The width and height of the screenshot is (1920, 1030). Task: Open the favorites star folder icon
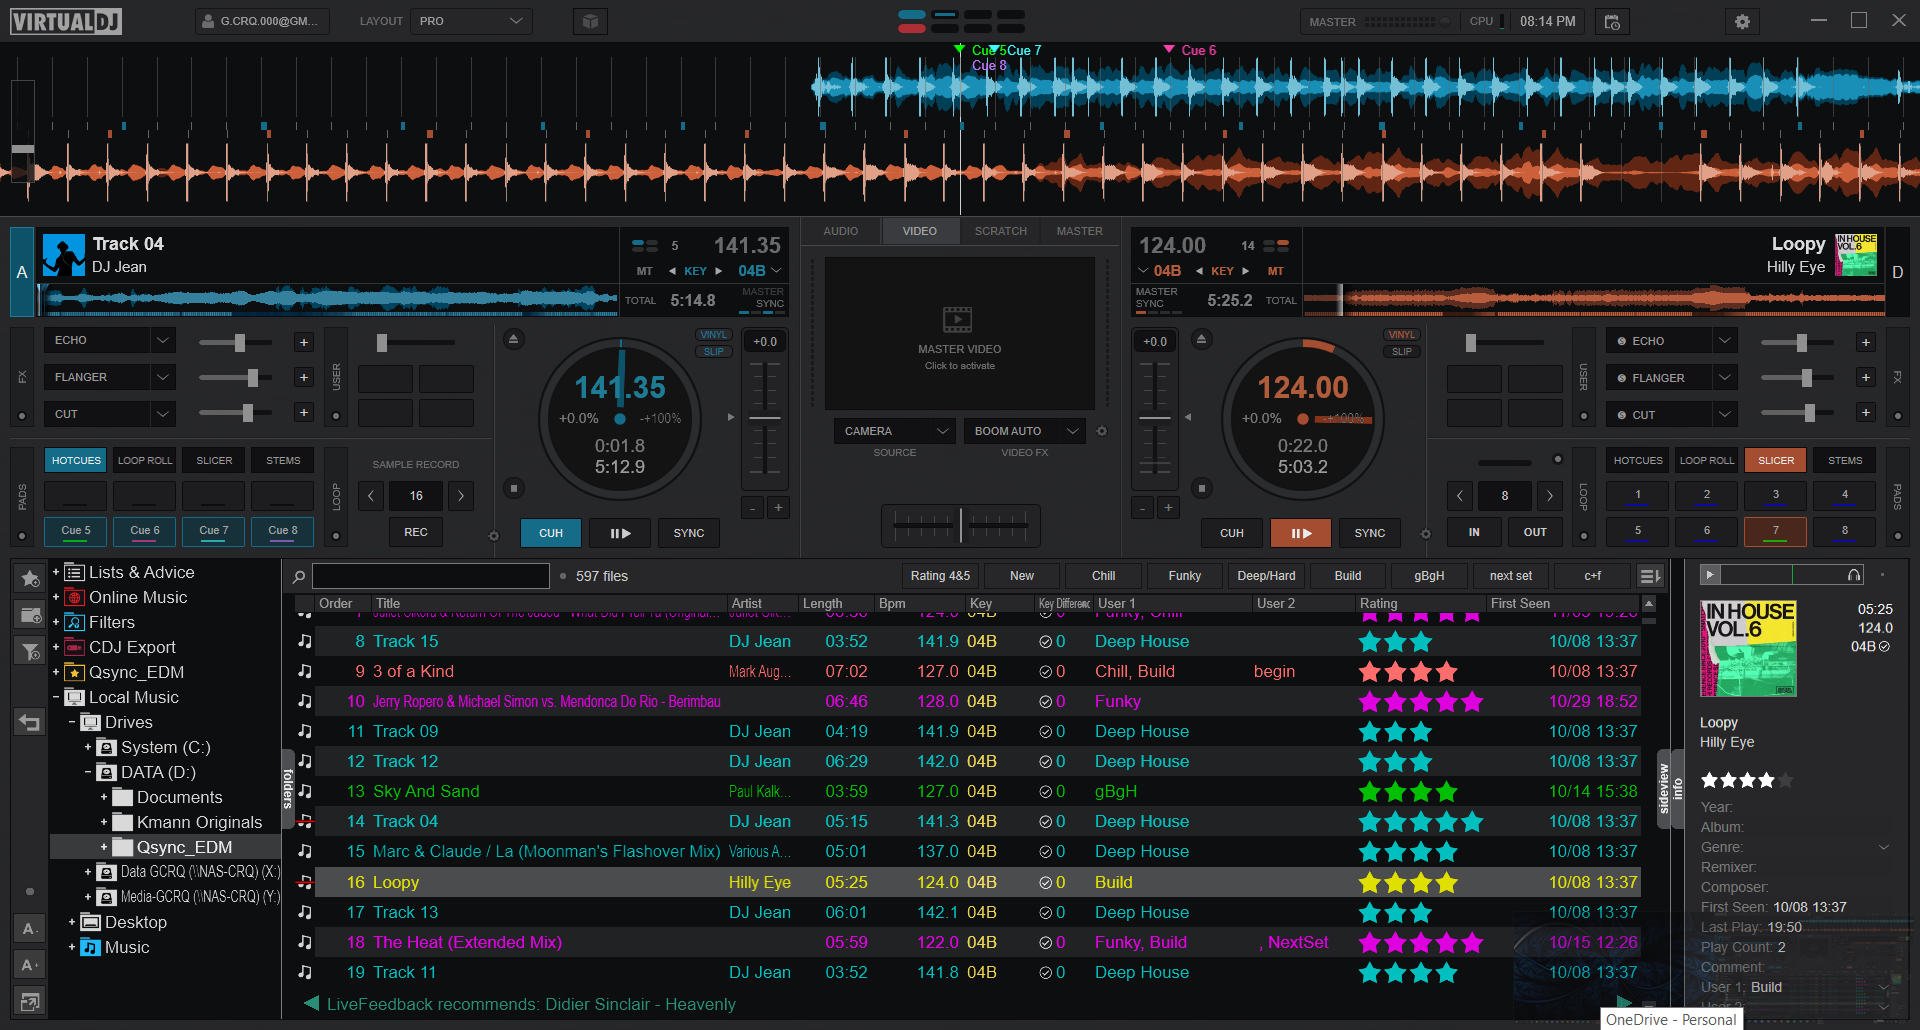pos(30,578)
